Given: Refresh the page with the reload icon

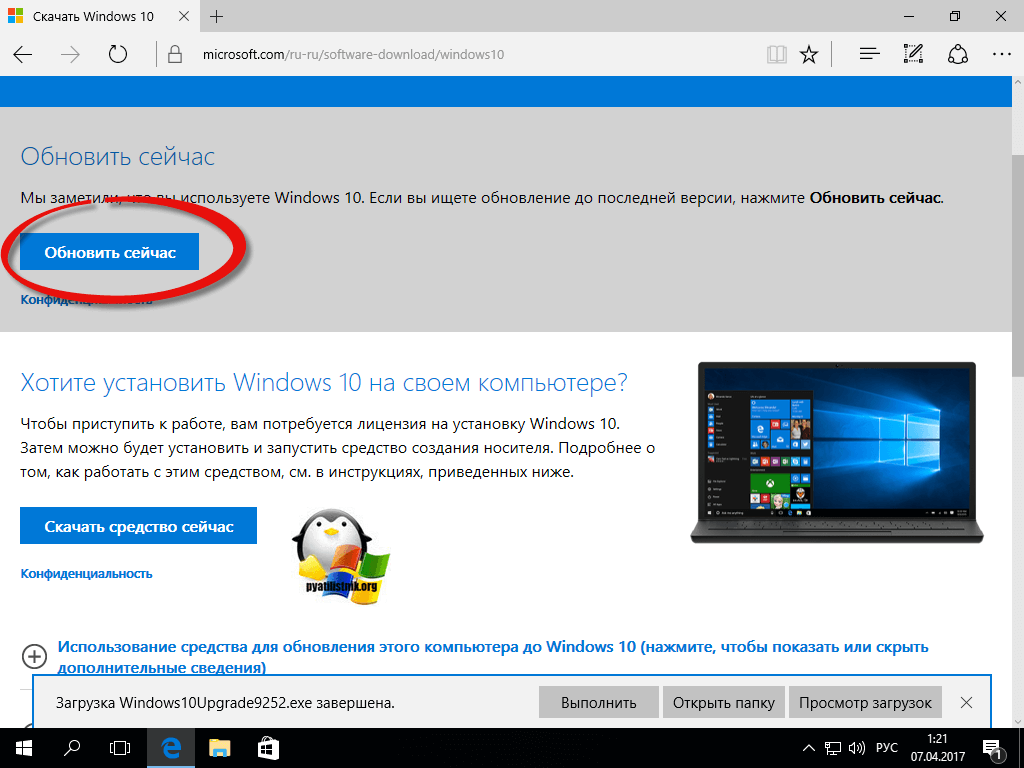Looking at the screenshot, I should pos(118,54).
